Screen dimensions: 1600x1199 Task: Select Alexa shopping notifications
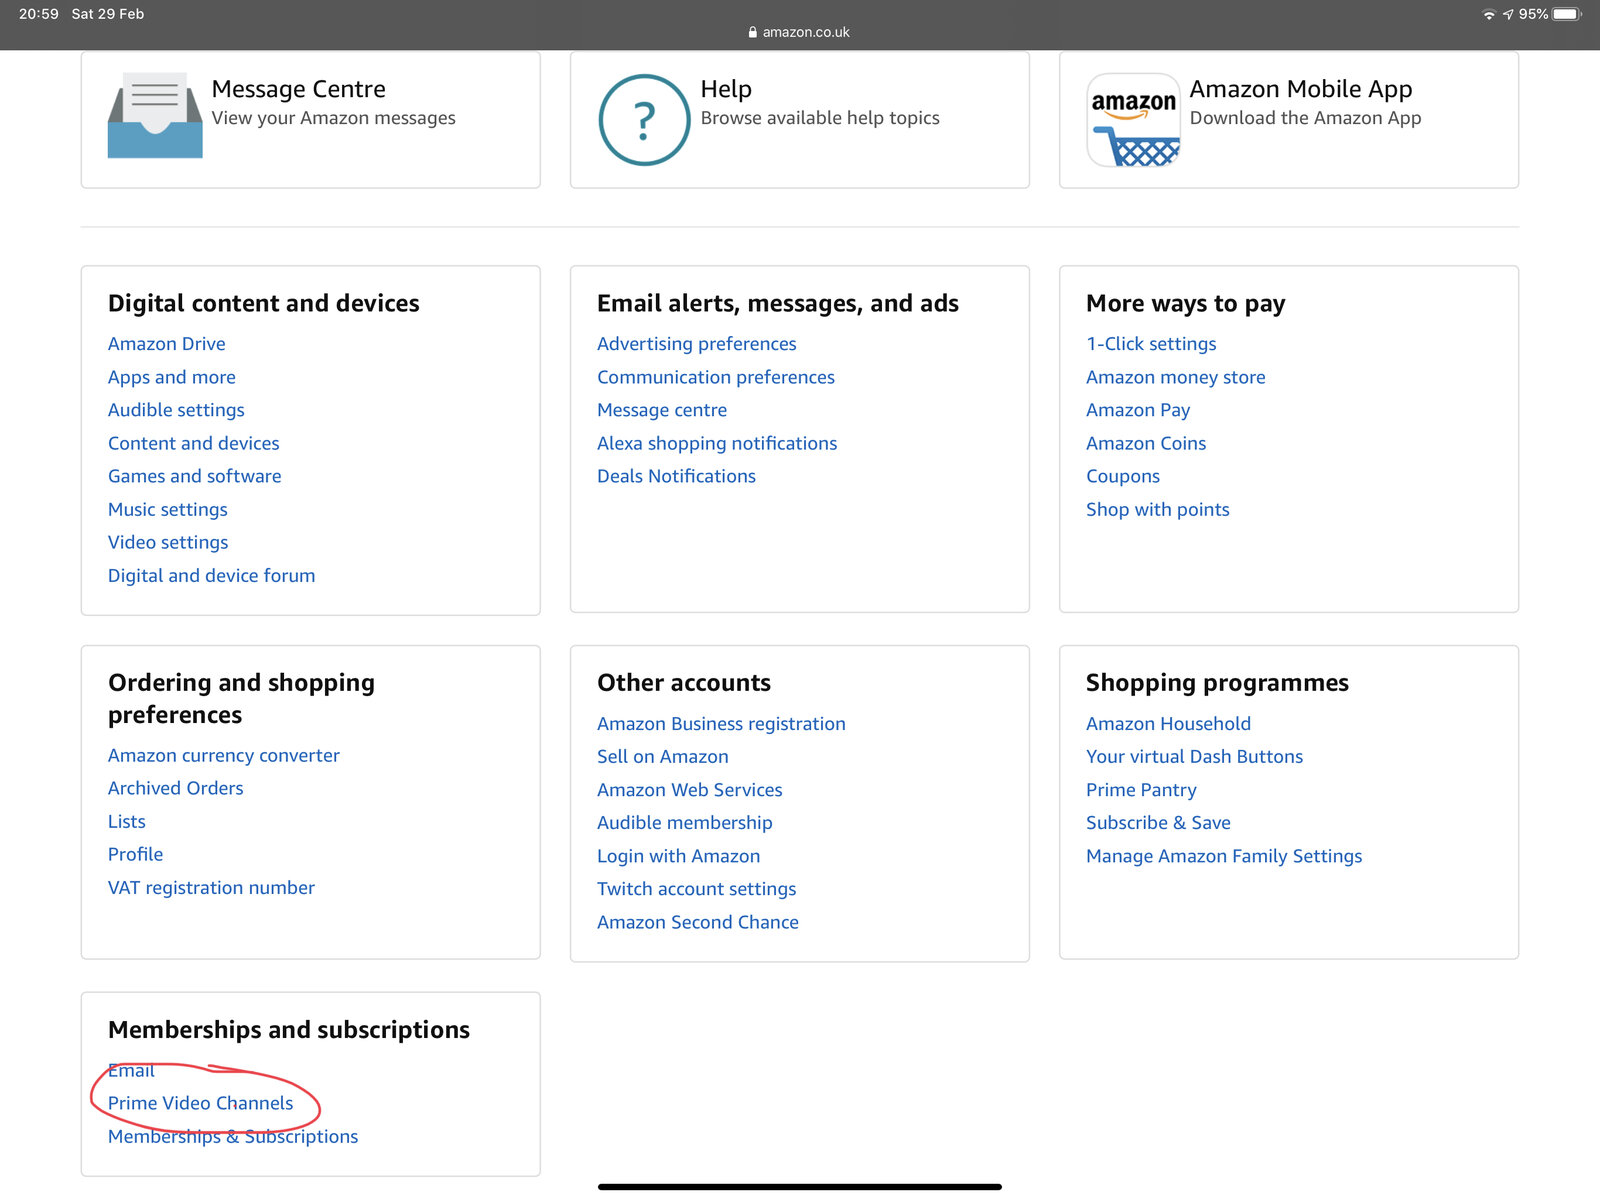tap(716, 443)
